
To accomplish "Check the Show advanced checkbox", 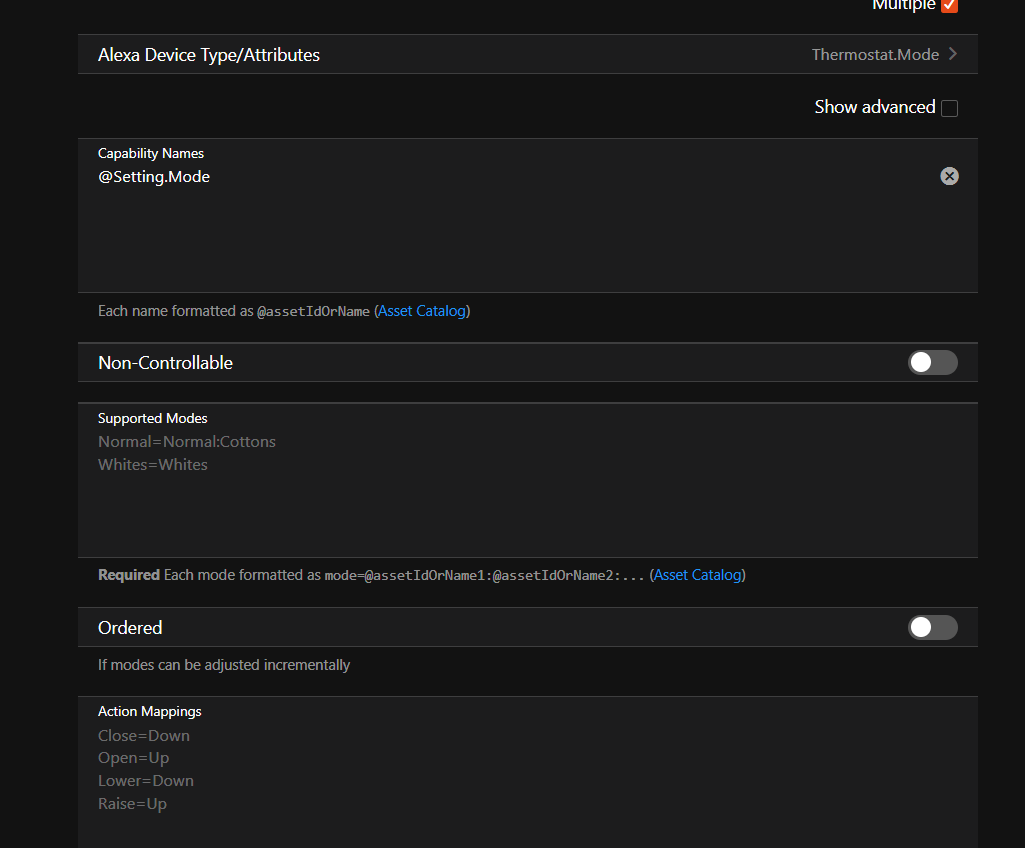I will click(949, 108).
